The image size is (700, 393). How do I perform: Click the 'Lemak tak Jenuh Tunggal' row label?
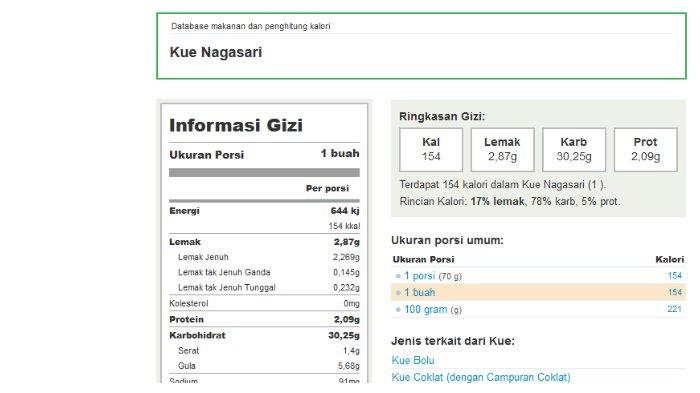pos(227,288)
